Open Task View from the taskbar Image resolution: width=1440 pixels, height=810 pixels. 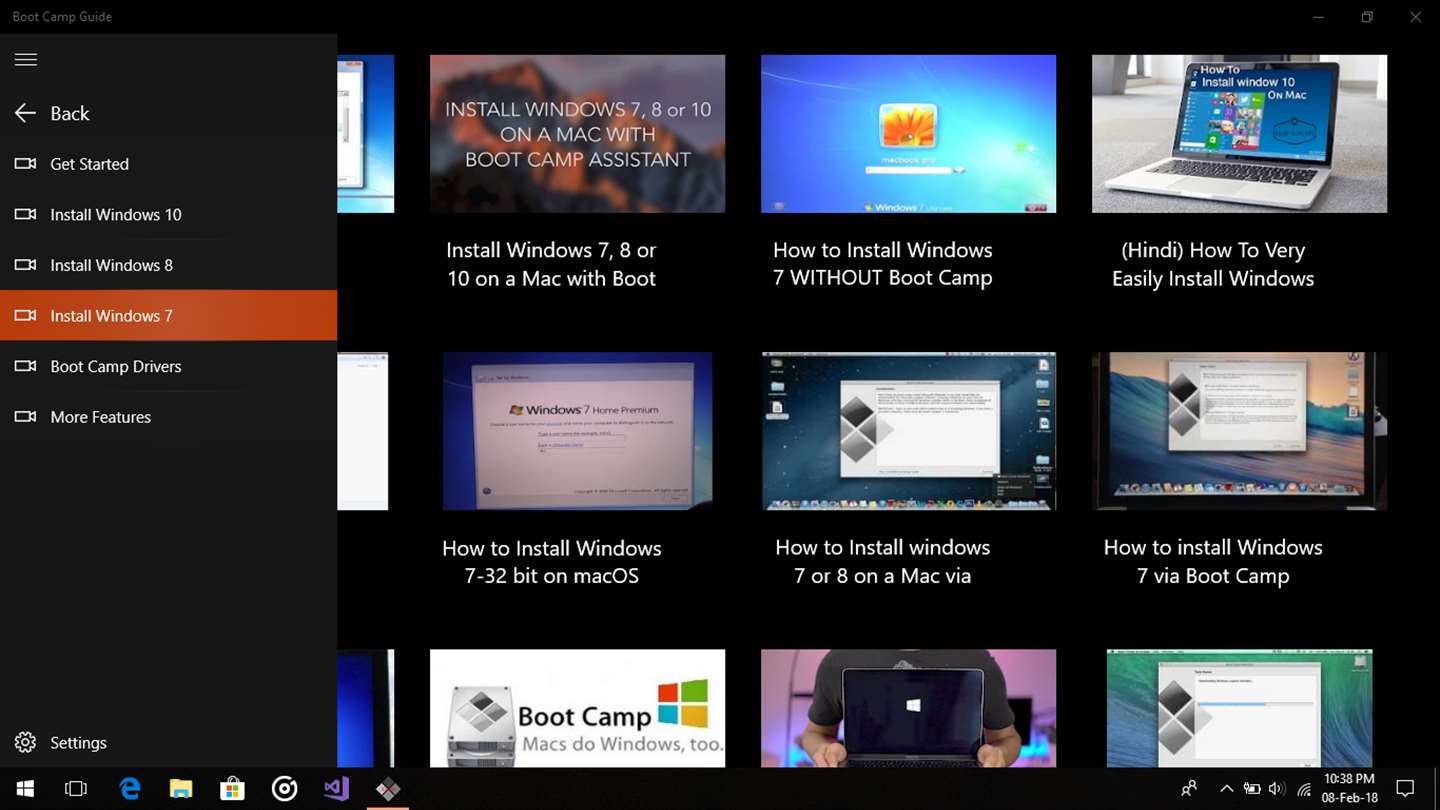[76, 789]
